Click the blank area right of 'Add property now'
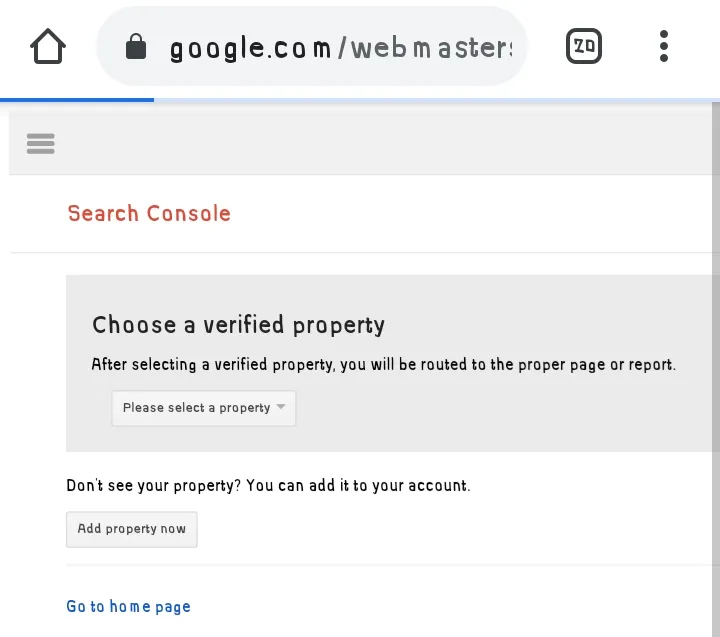Viewport: 720px width, 637px height. click(x=450, y=529)
